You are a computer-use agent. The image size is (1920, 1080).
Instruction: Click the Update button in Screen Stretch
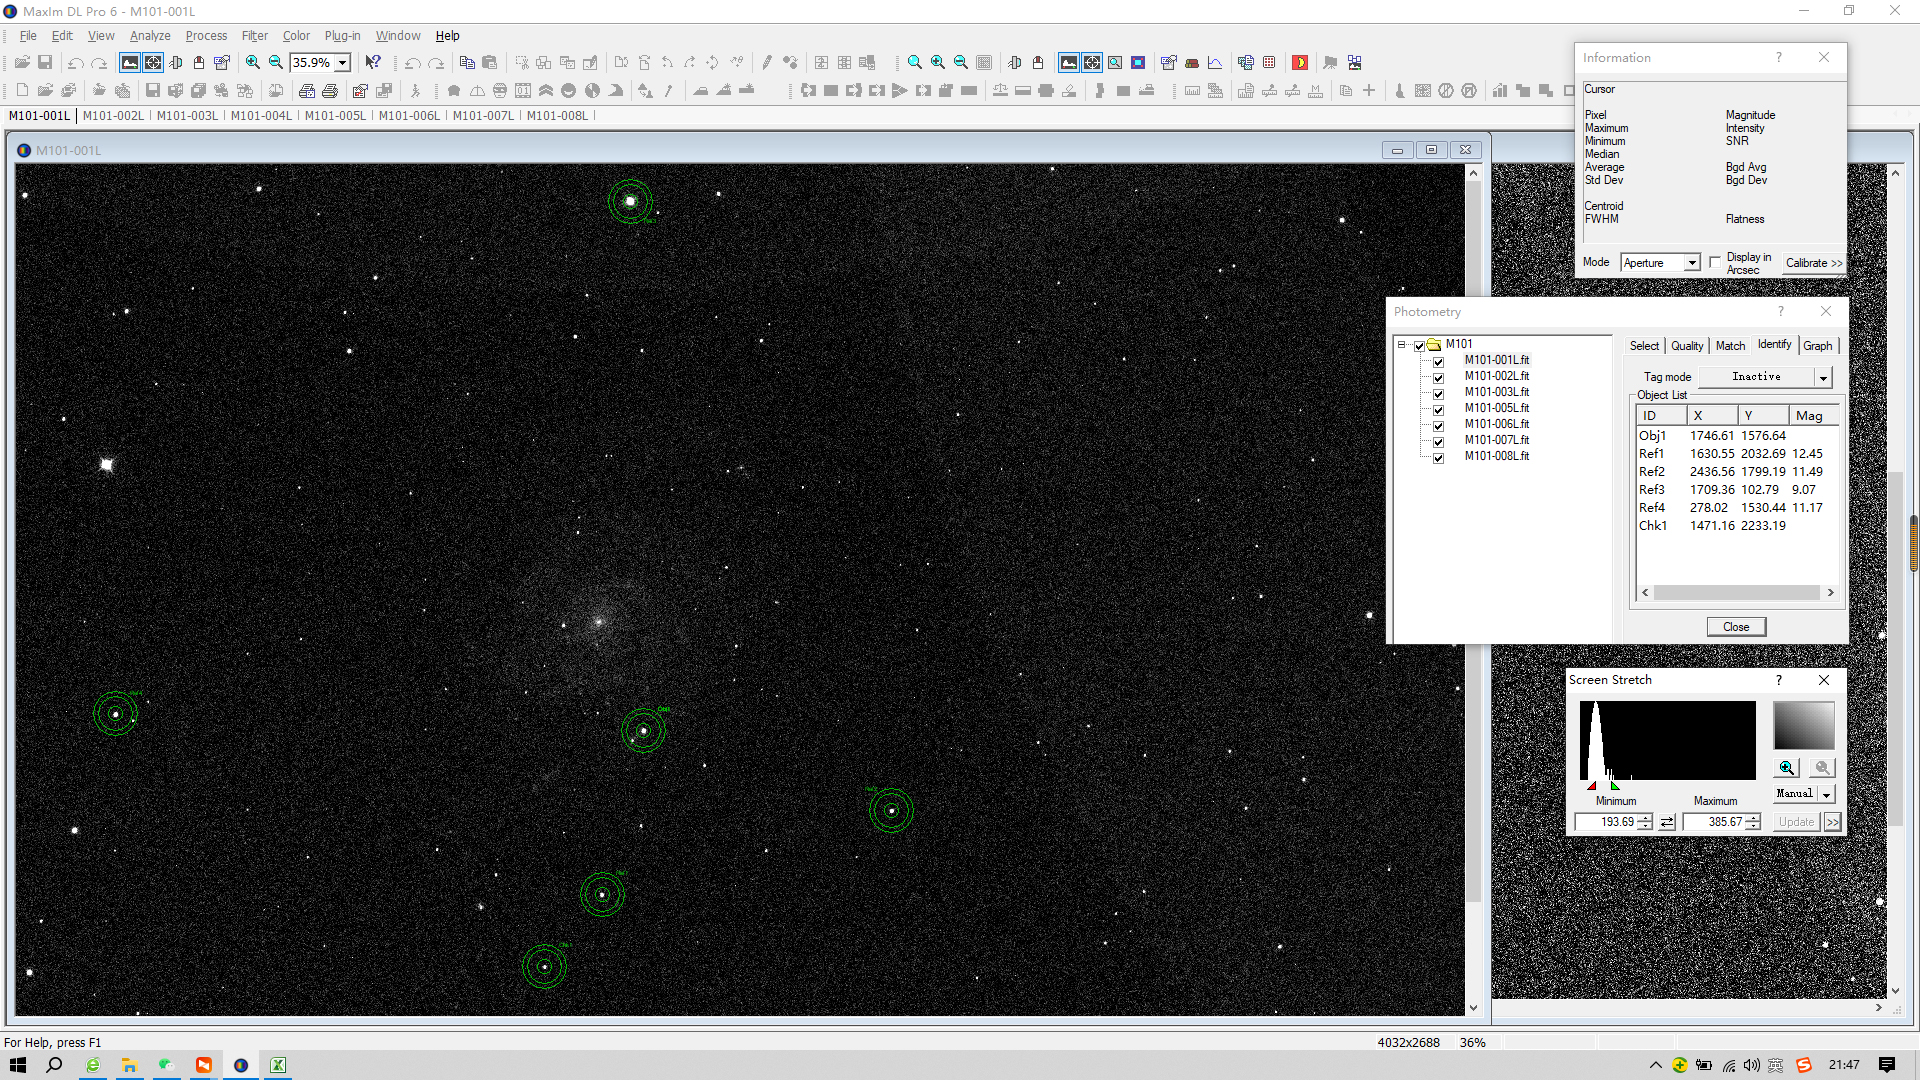click(1796, 822)
